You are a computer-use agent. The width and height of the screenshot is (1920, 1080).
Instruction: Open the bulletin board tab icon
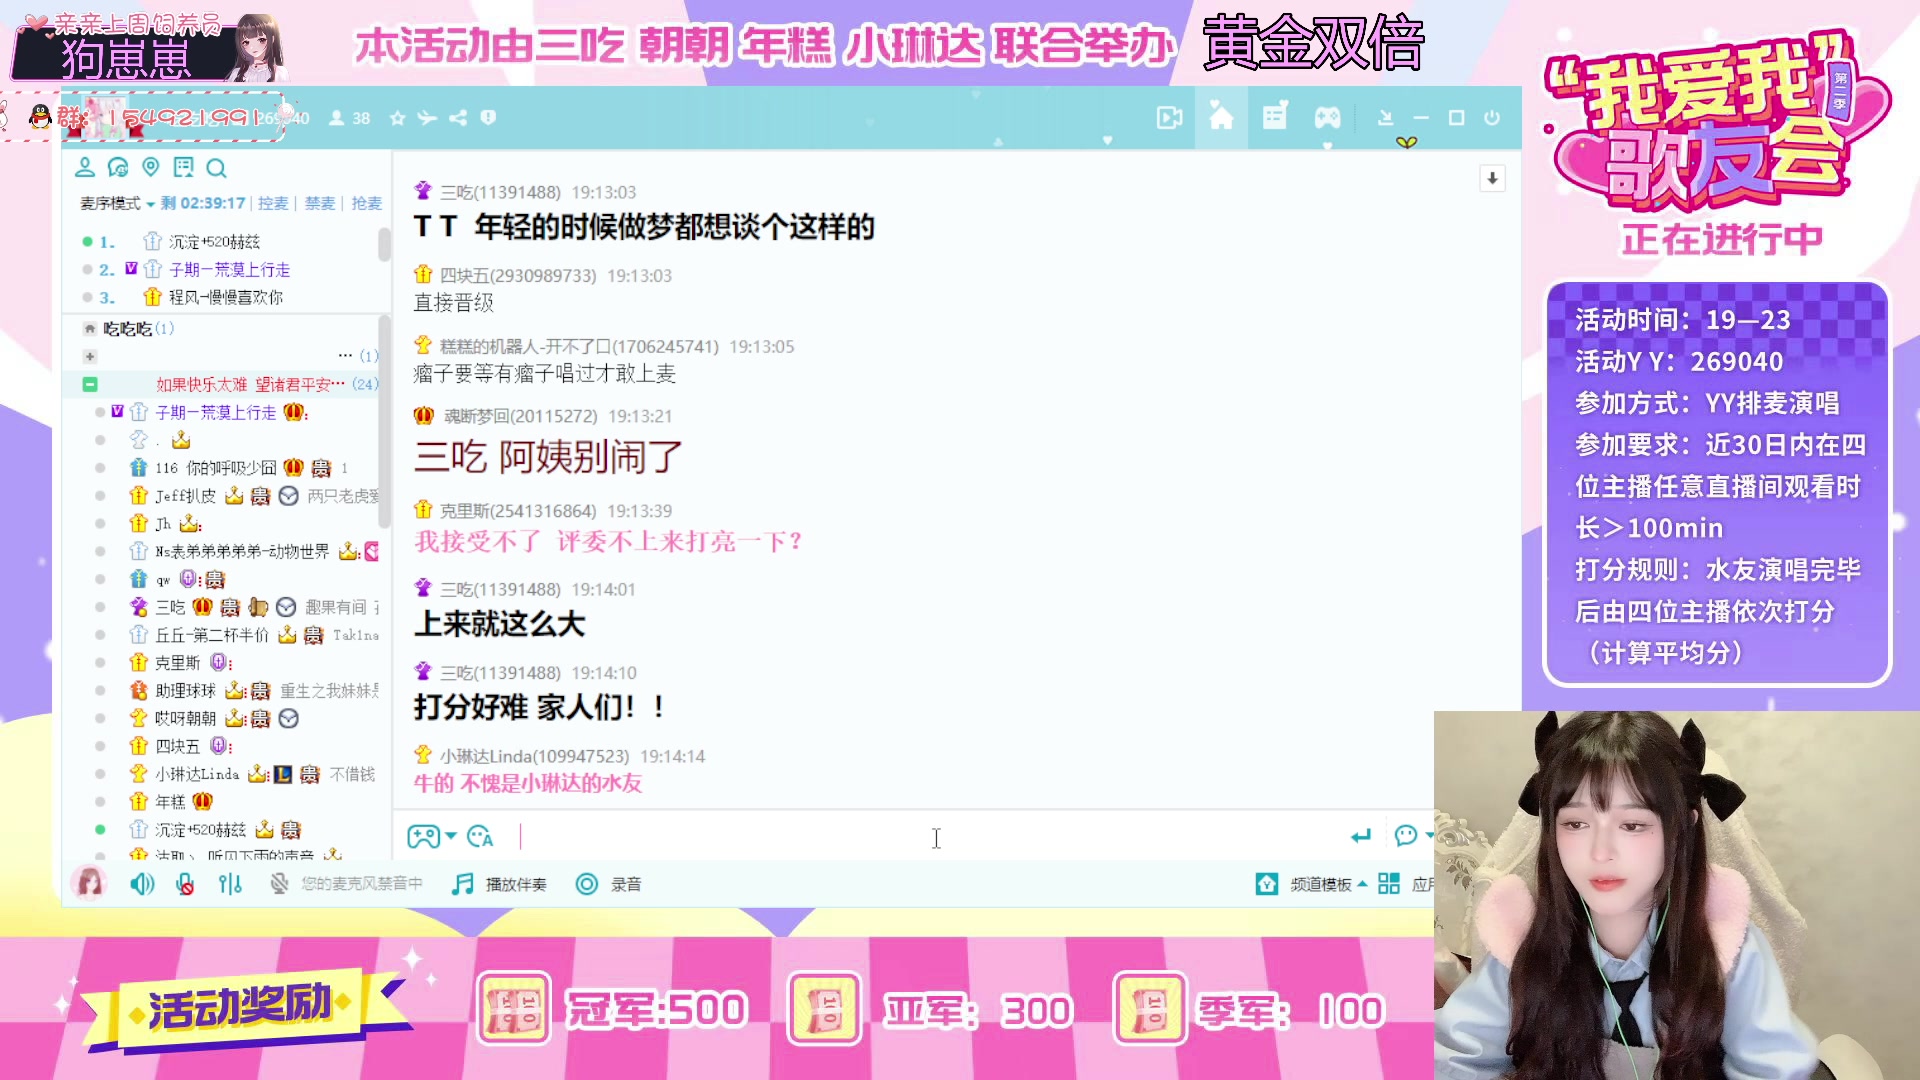tap(1274, 118)
